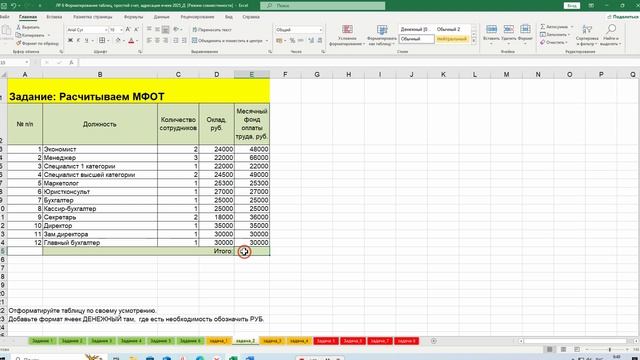Image resolution: width=640 pixels, height=360 pixels.
Task: Toggle top vertical alignment
Action: (149, 29)
